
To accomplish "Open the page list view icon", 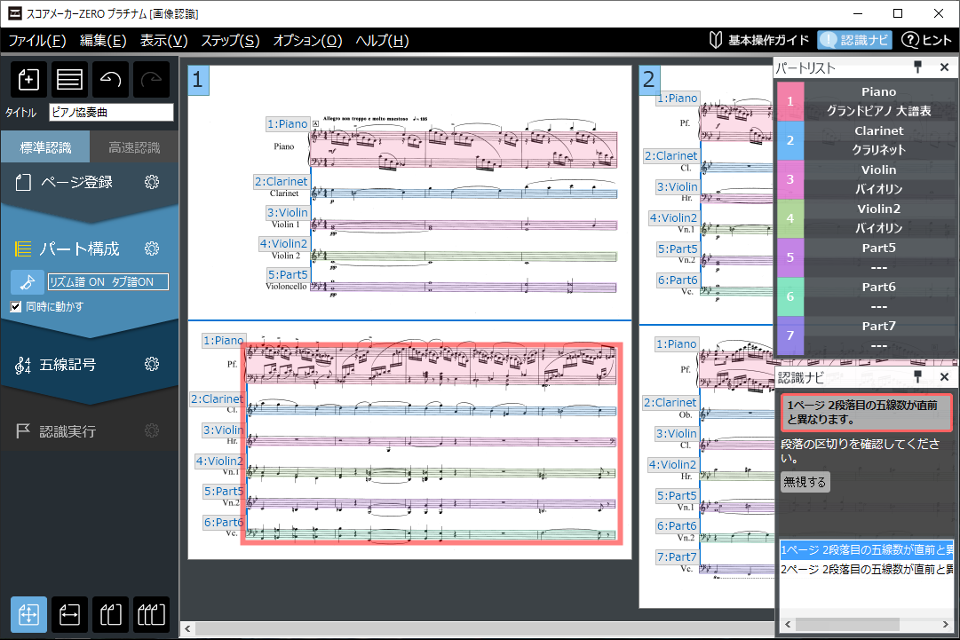I will pos(69,79).
